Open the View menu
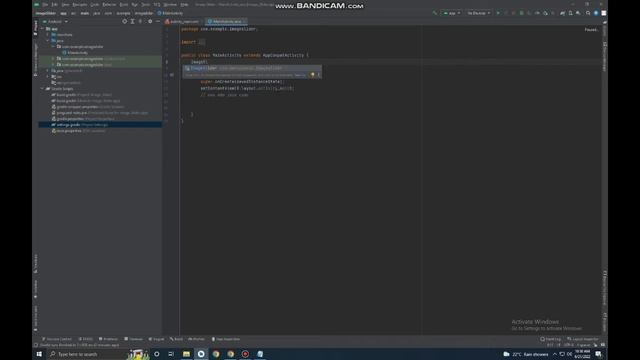Viewport: 640px width, 360px height. tap(65, 4)
